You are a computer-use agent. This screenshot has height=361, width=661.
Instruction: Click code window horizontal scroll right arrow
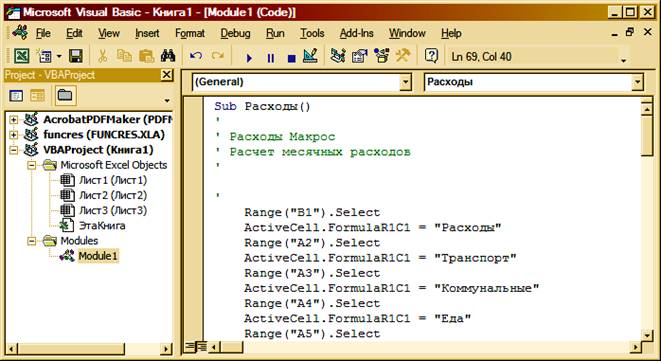tap(635, 347)
